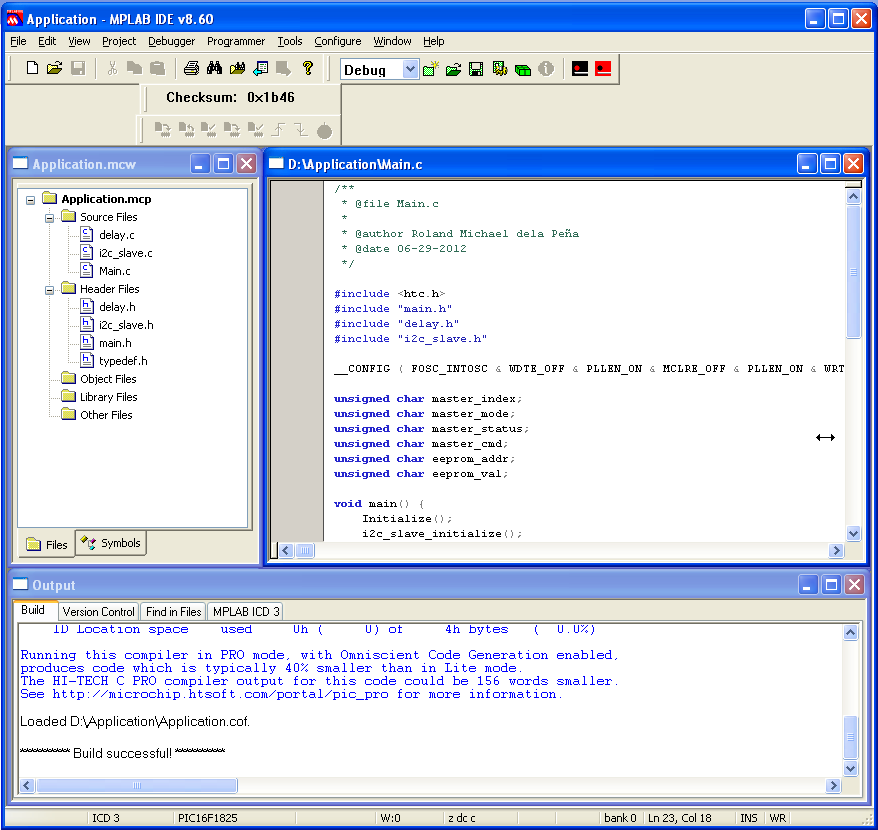Close the D:\Application\Main.c editor window
The image size is (878, 830).
pyautogui.click(x=853, y=164)
